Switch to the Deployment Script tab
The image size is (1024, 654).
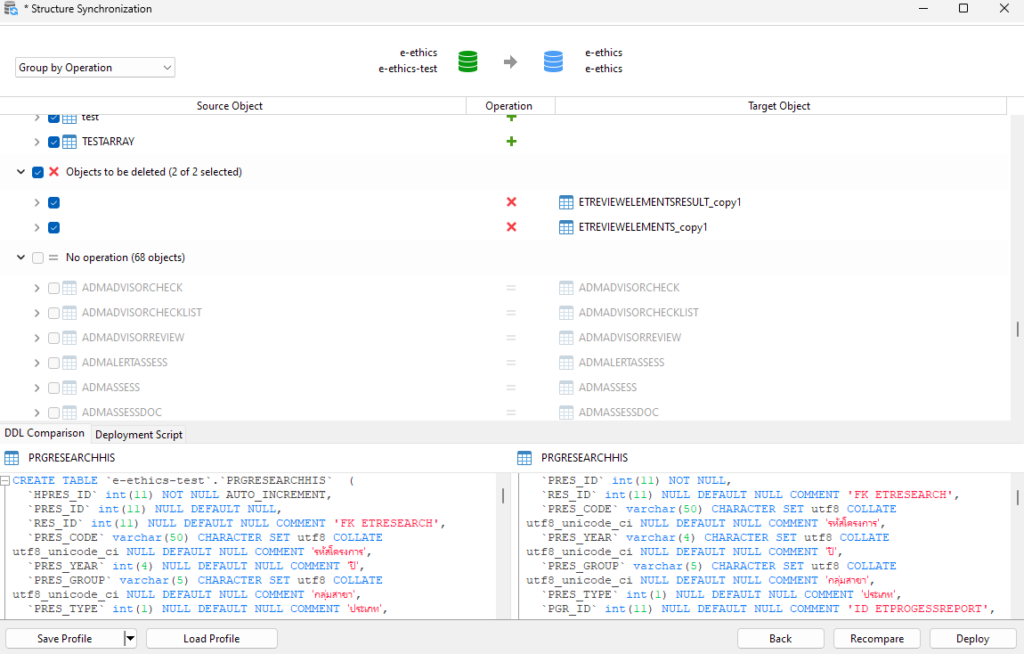coord(139,434)
